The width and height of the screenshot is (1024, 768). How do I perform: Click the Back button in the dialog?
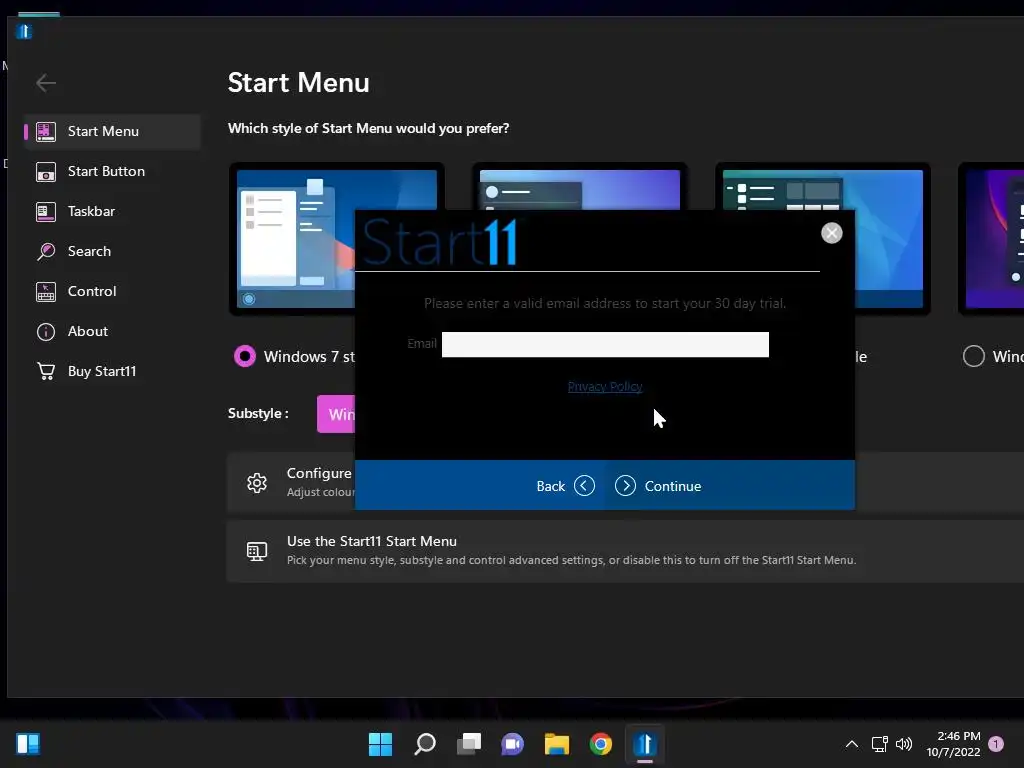pos(565,486)
